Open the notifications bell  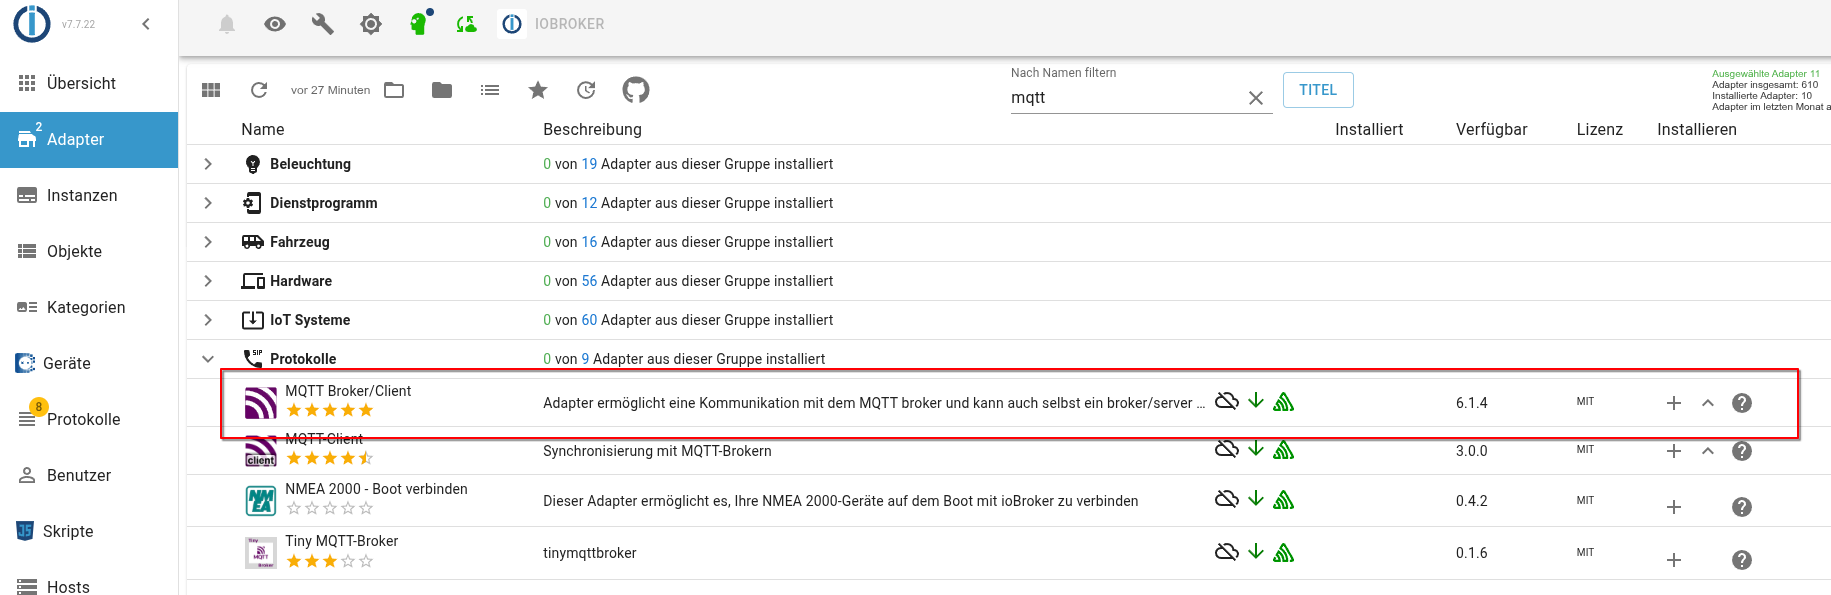click(x=227, y=24)
